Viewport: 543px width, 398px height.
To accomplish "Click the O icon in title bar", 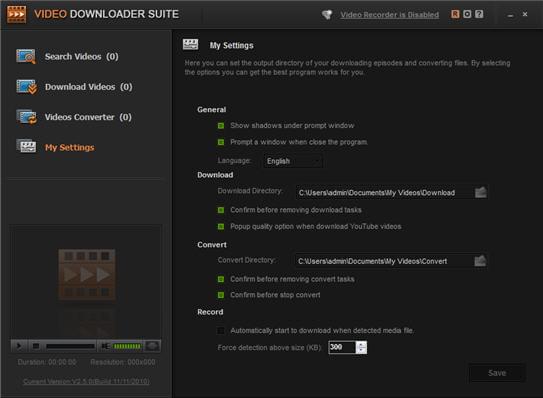I will click(x=467, y=14).
